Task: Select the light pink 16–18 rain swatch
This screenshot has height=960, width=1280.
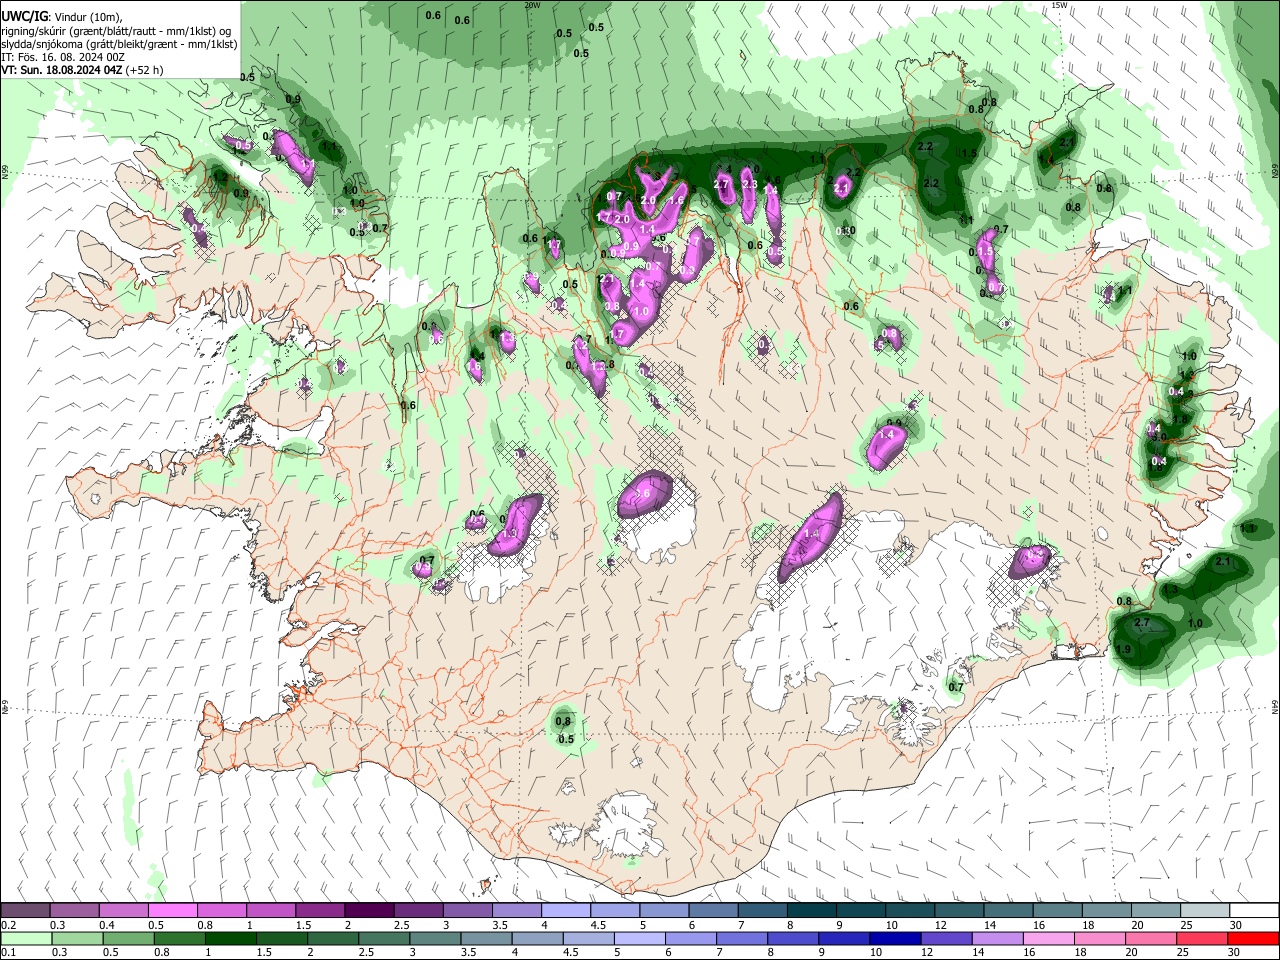Action: click(1049, 938)
